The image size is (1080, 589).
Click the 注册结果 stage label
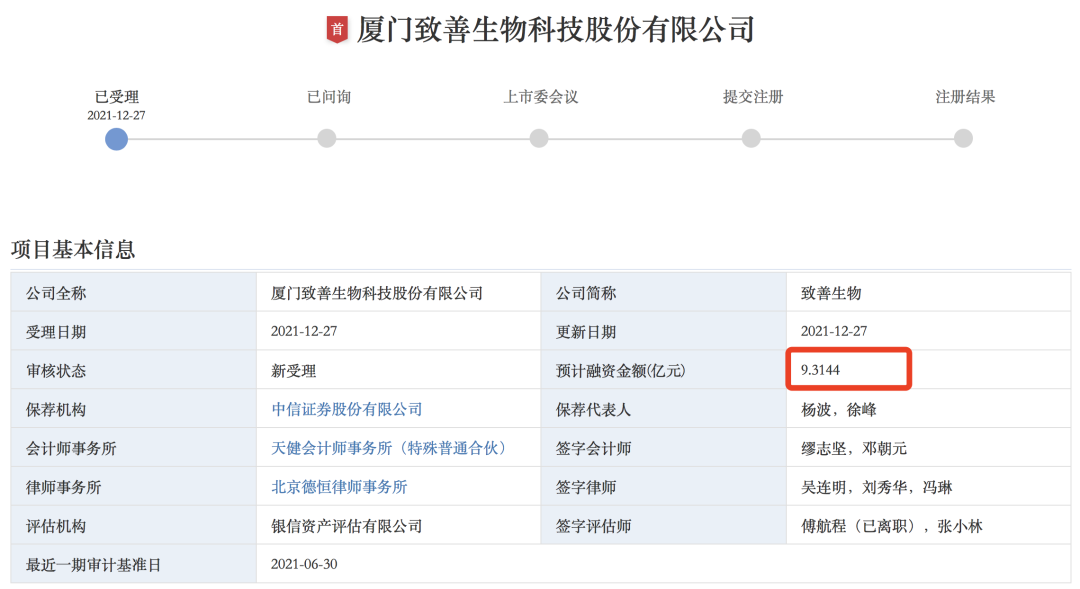pyautogui.click(x=965, y=97)
